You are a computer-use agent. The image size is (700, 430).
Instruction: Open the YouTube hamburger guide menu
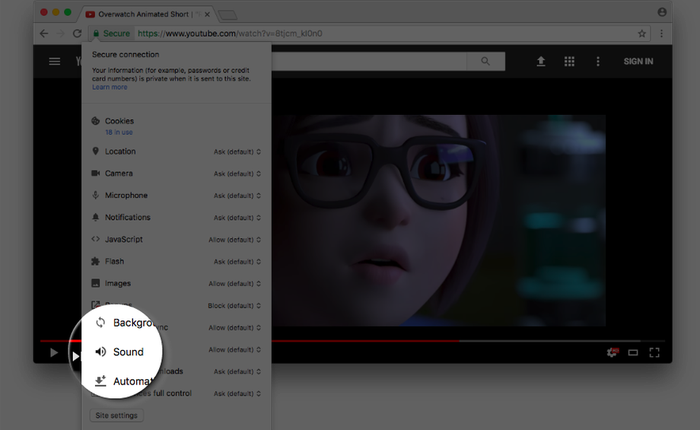click(x=54, y=61)
